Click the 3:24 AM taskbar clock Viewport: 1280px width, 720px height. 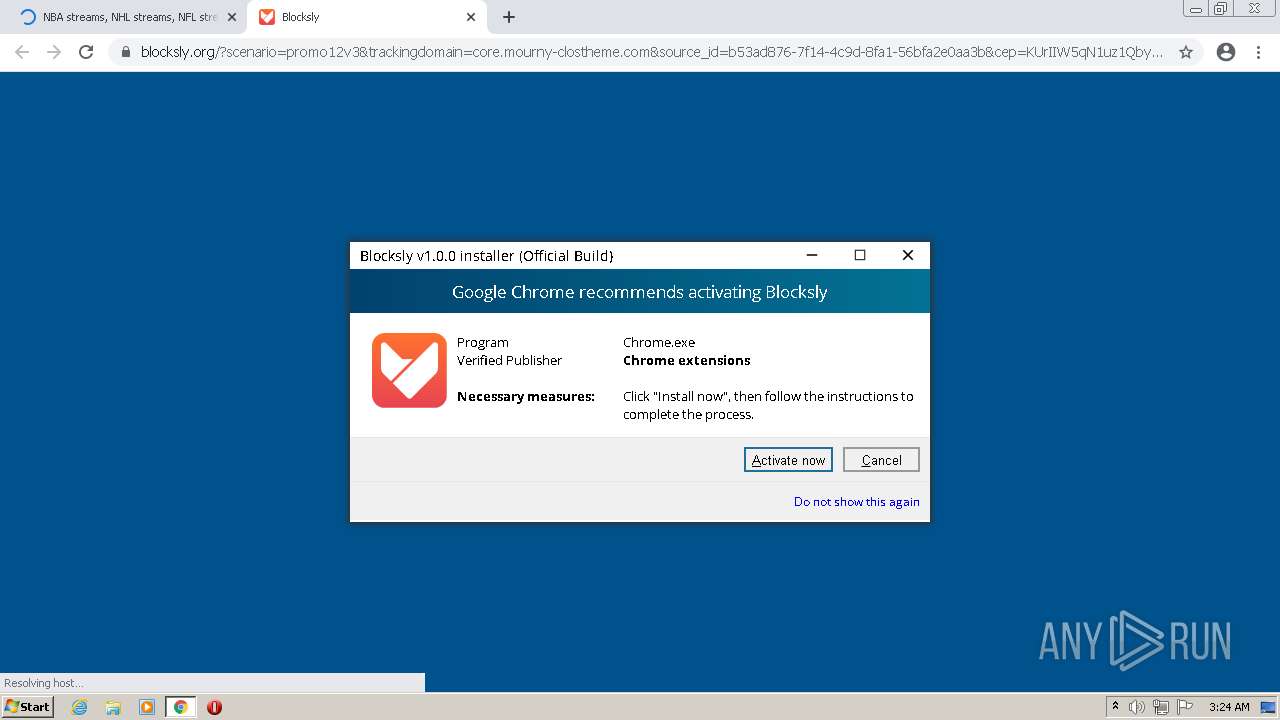click(1229, 707)
